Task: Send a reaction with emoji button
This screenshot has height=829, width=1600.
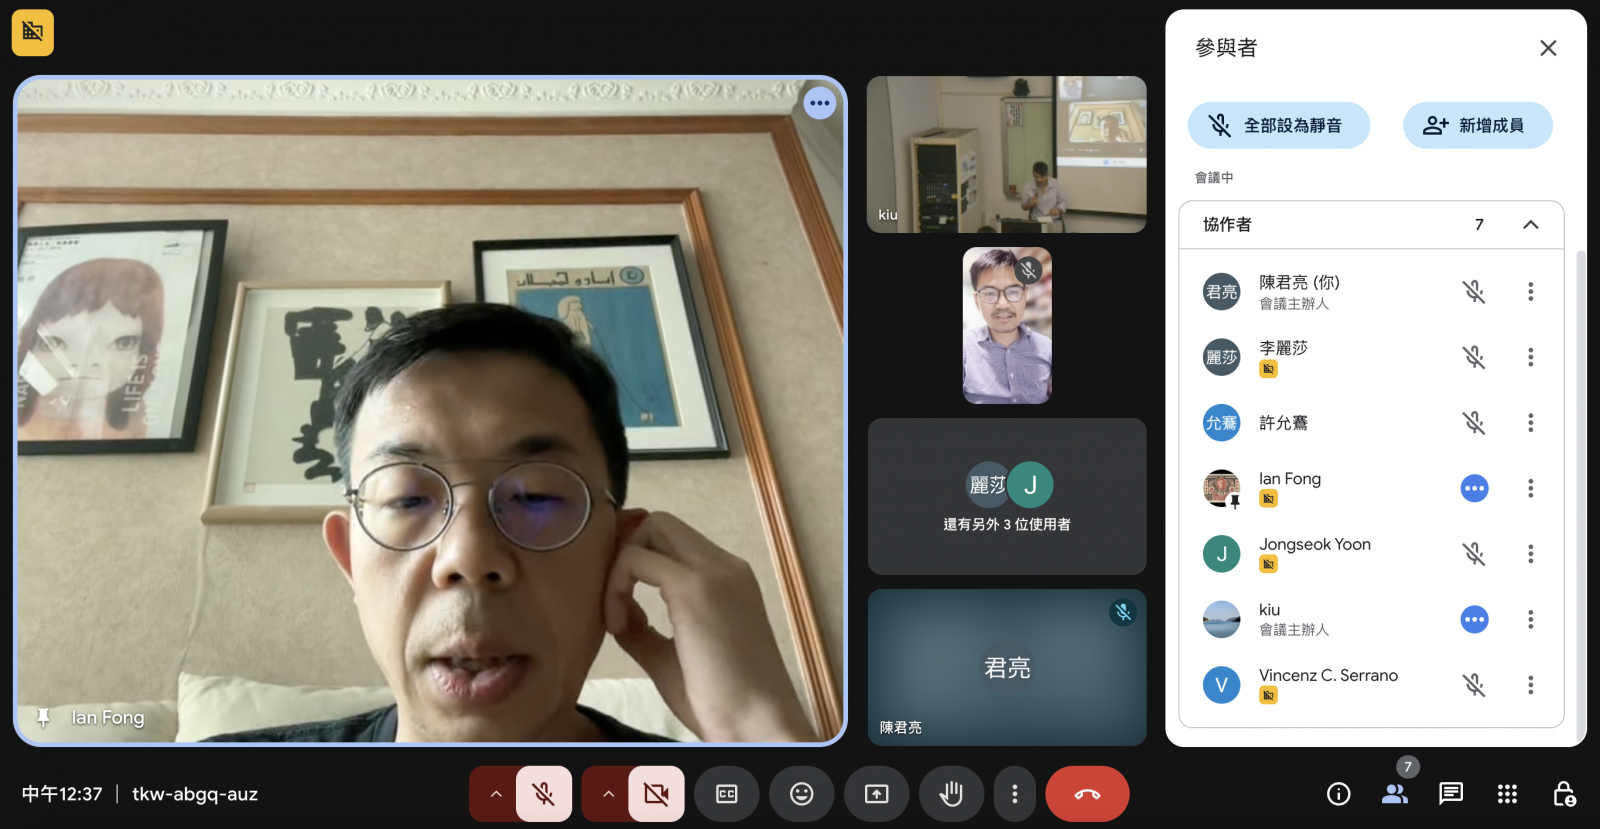Action: tap(801, 794)
